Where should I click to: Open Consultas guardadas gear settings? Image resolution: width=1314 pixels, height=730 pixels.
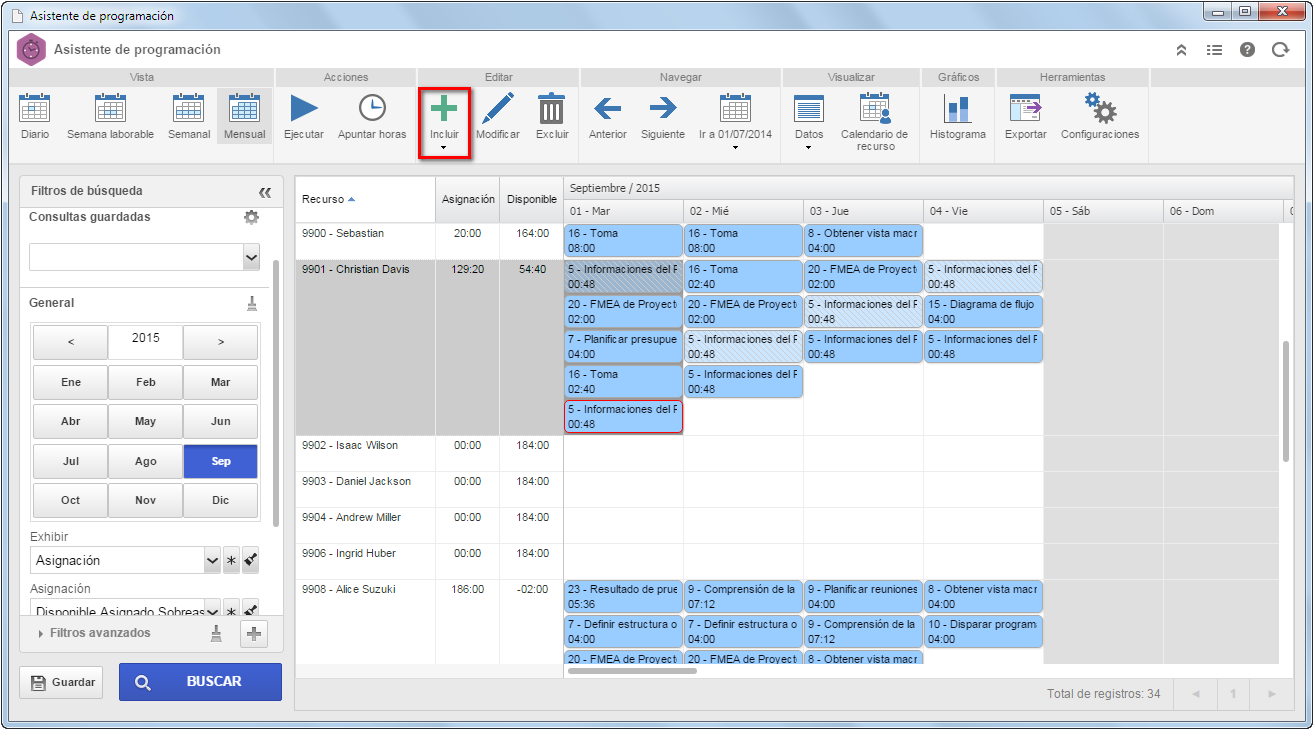[x=252, y=217]
